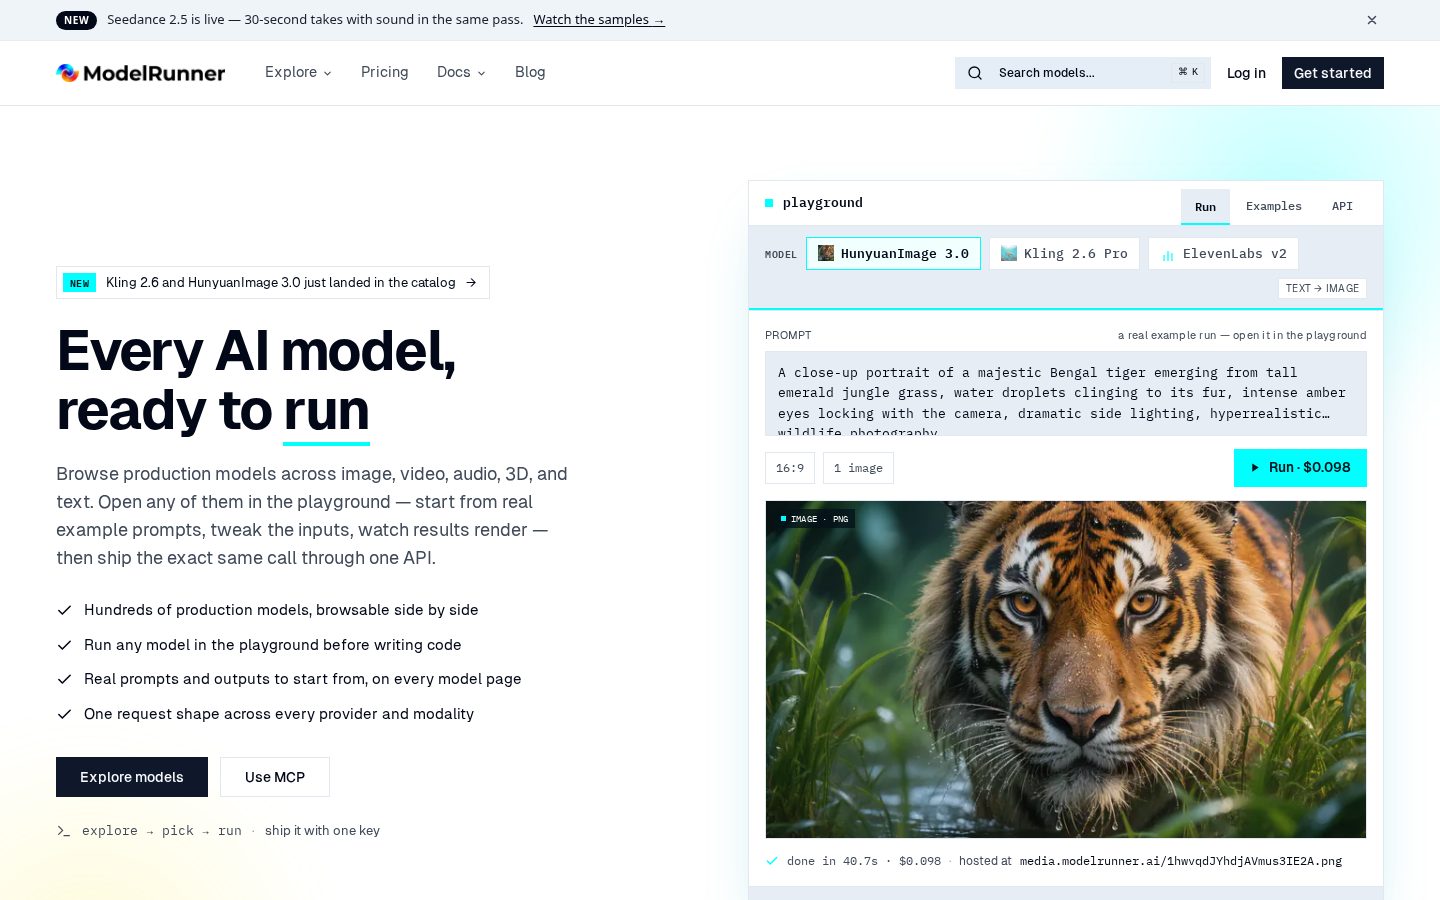This screenshot has height=900, width=1440.
Task: Click the Explore models button
Action: pyautogui.click(x=132, y=777)
